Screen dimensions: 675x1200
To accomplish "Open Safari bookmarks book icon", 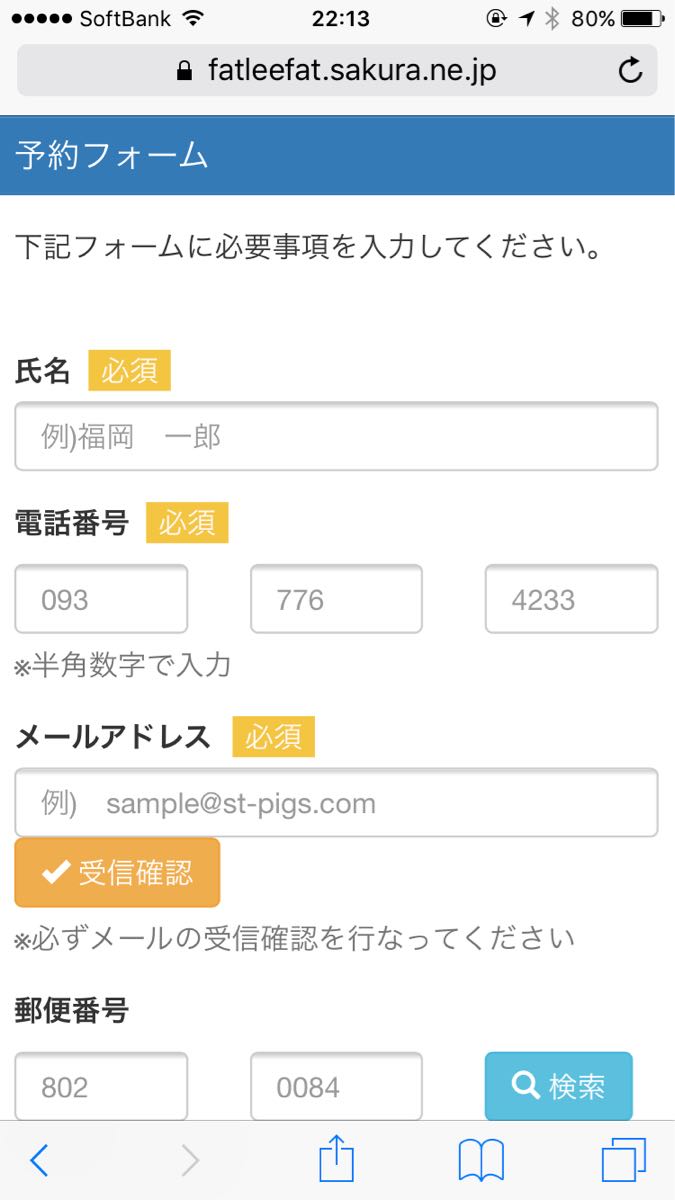I will [481, 1160].
